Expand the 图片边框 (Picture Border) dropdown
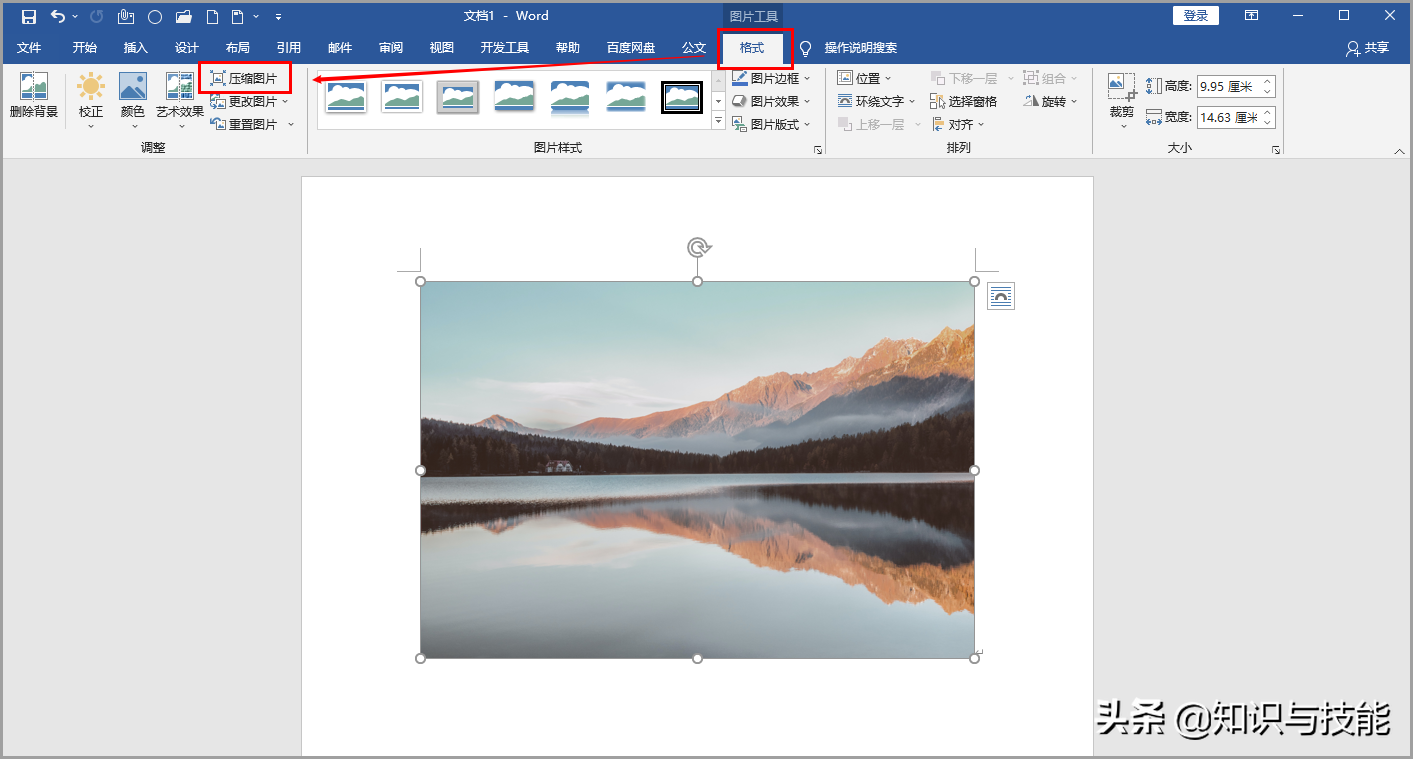Viewport: 1413px width, 759px height. 771,78
